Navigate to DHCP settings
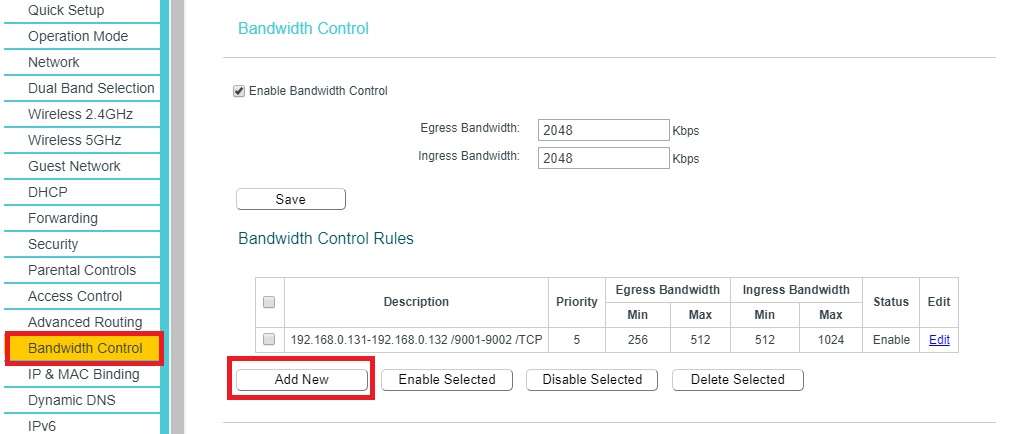 tap(48, 192)
